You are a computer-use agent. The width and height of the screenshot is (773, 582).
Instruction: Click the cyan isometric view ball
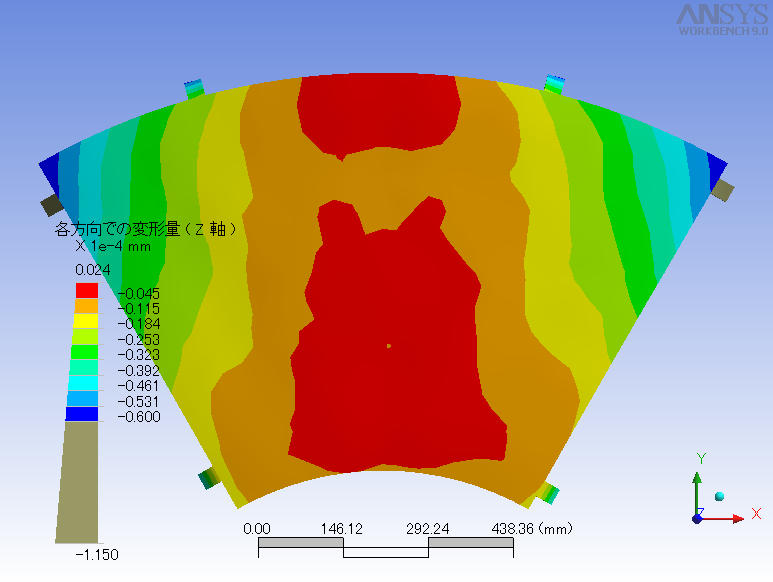coord(719,496)
